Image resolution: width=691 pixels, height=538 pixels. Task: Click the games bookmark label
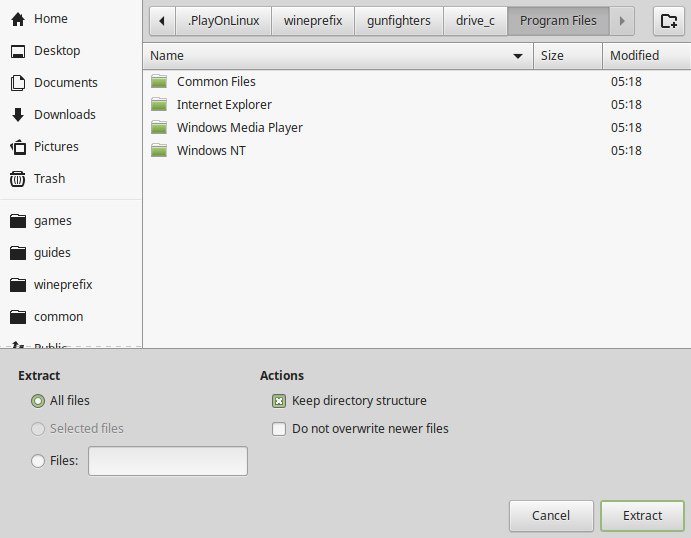coord(53,221)
